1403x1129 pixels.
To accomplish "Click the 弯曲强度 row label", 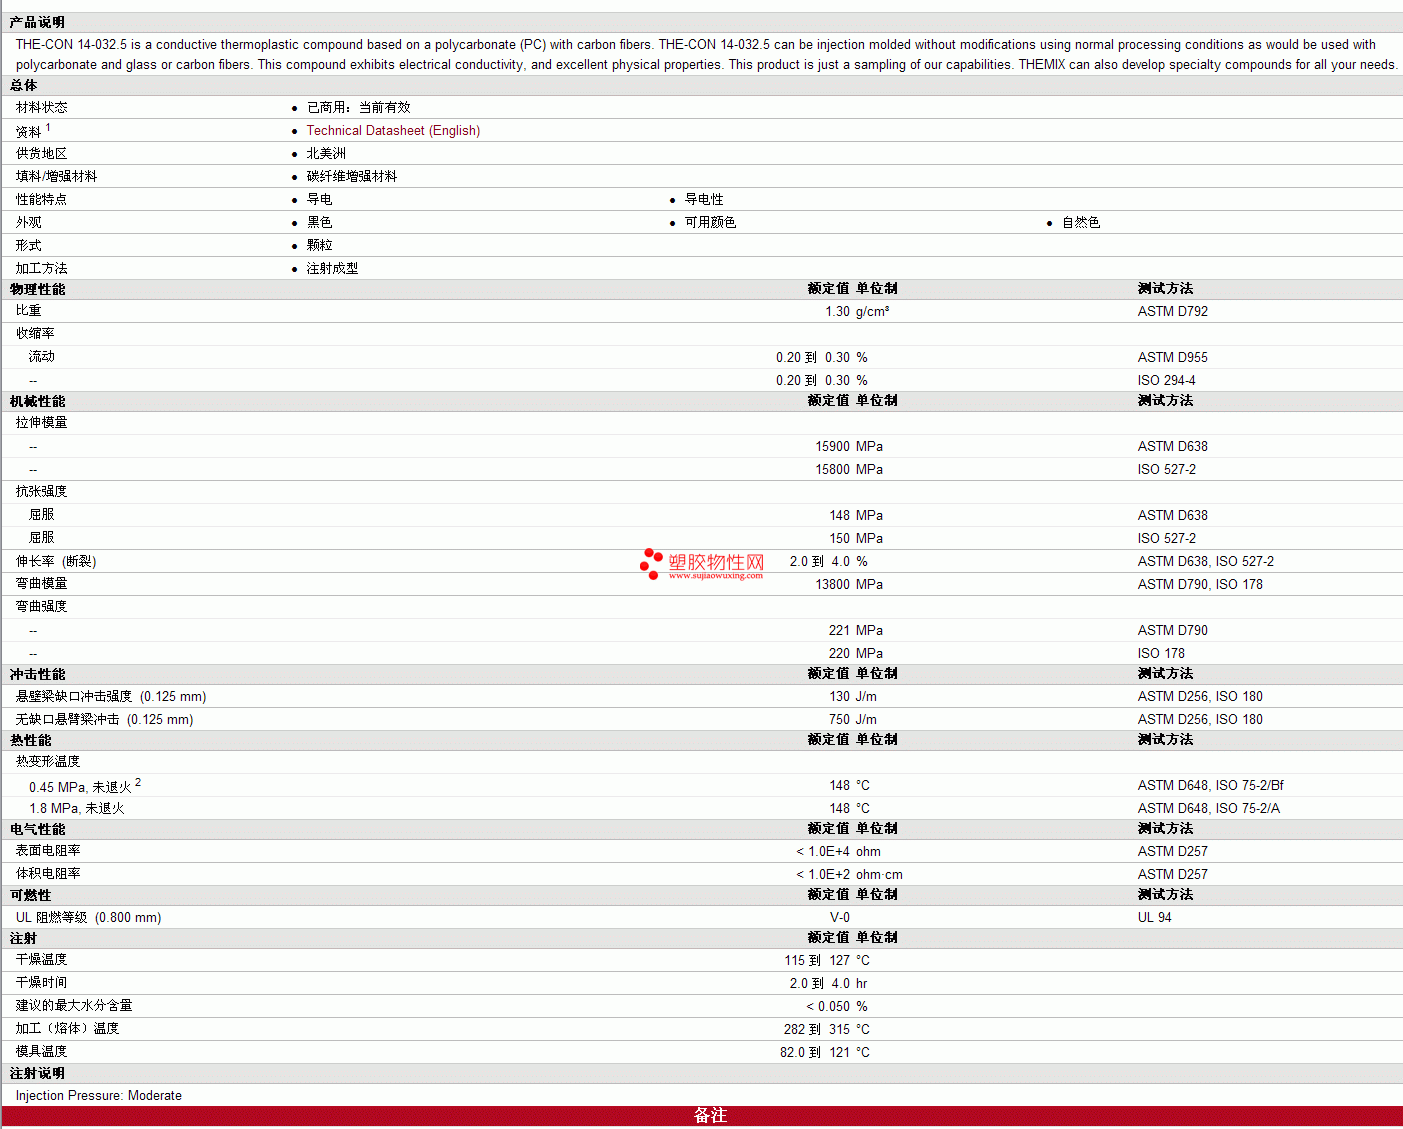I will (42, 607).
